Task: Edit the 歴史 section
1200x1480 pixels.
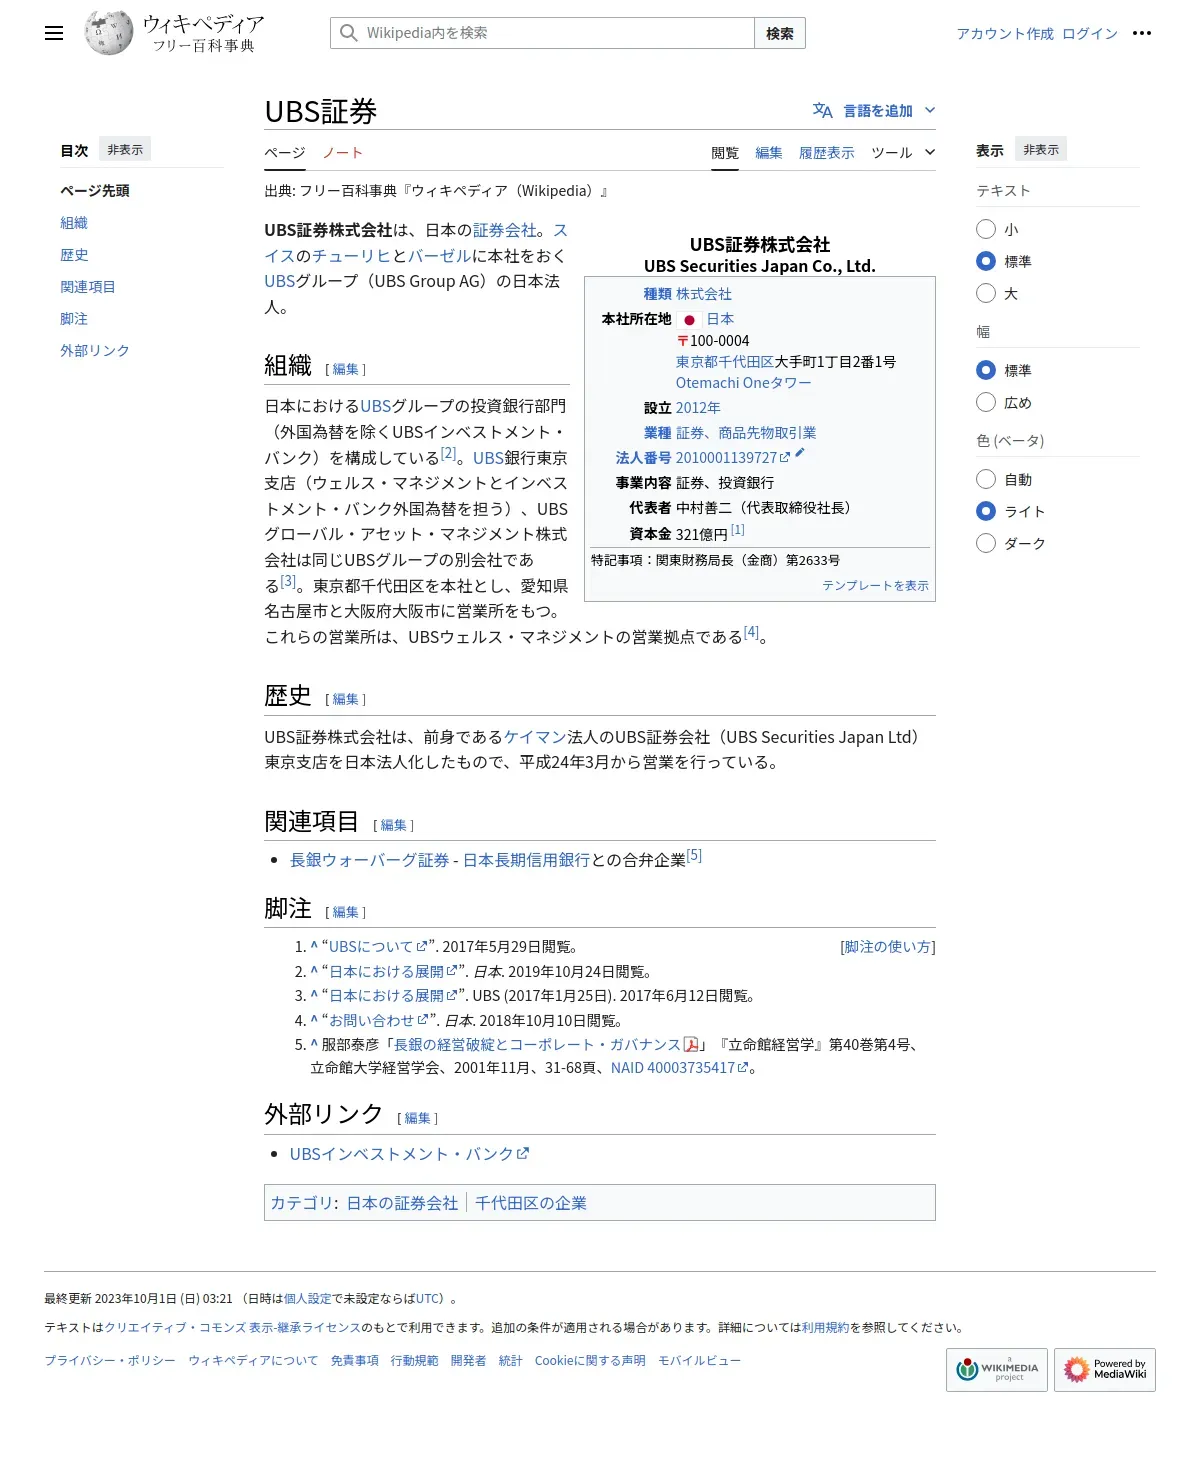Action: tap(346, 699)
